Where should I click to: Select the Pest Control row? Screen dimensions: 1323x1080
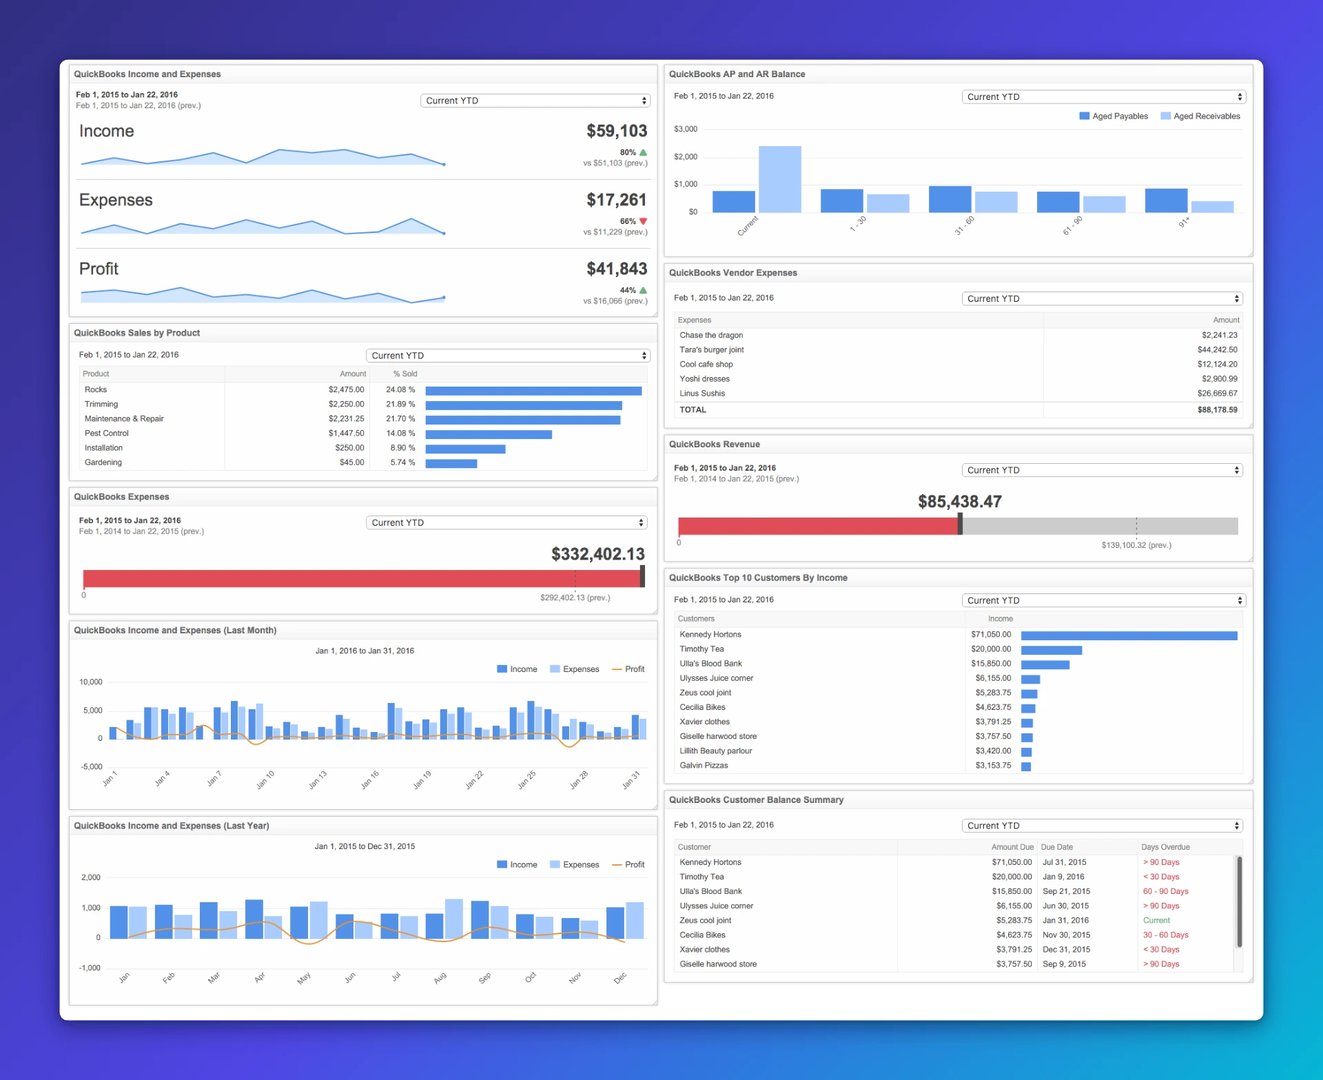tap(363, 433)
